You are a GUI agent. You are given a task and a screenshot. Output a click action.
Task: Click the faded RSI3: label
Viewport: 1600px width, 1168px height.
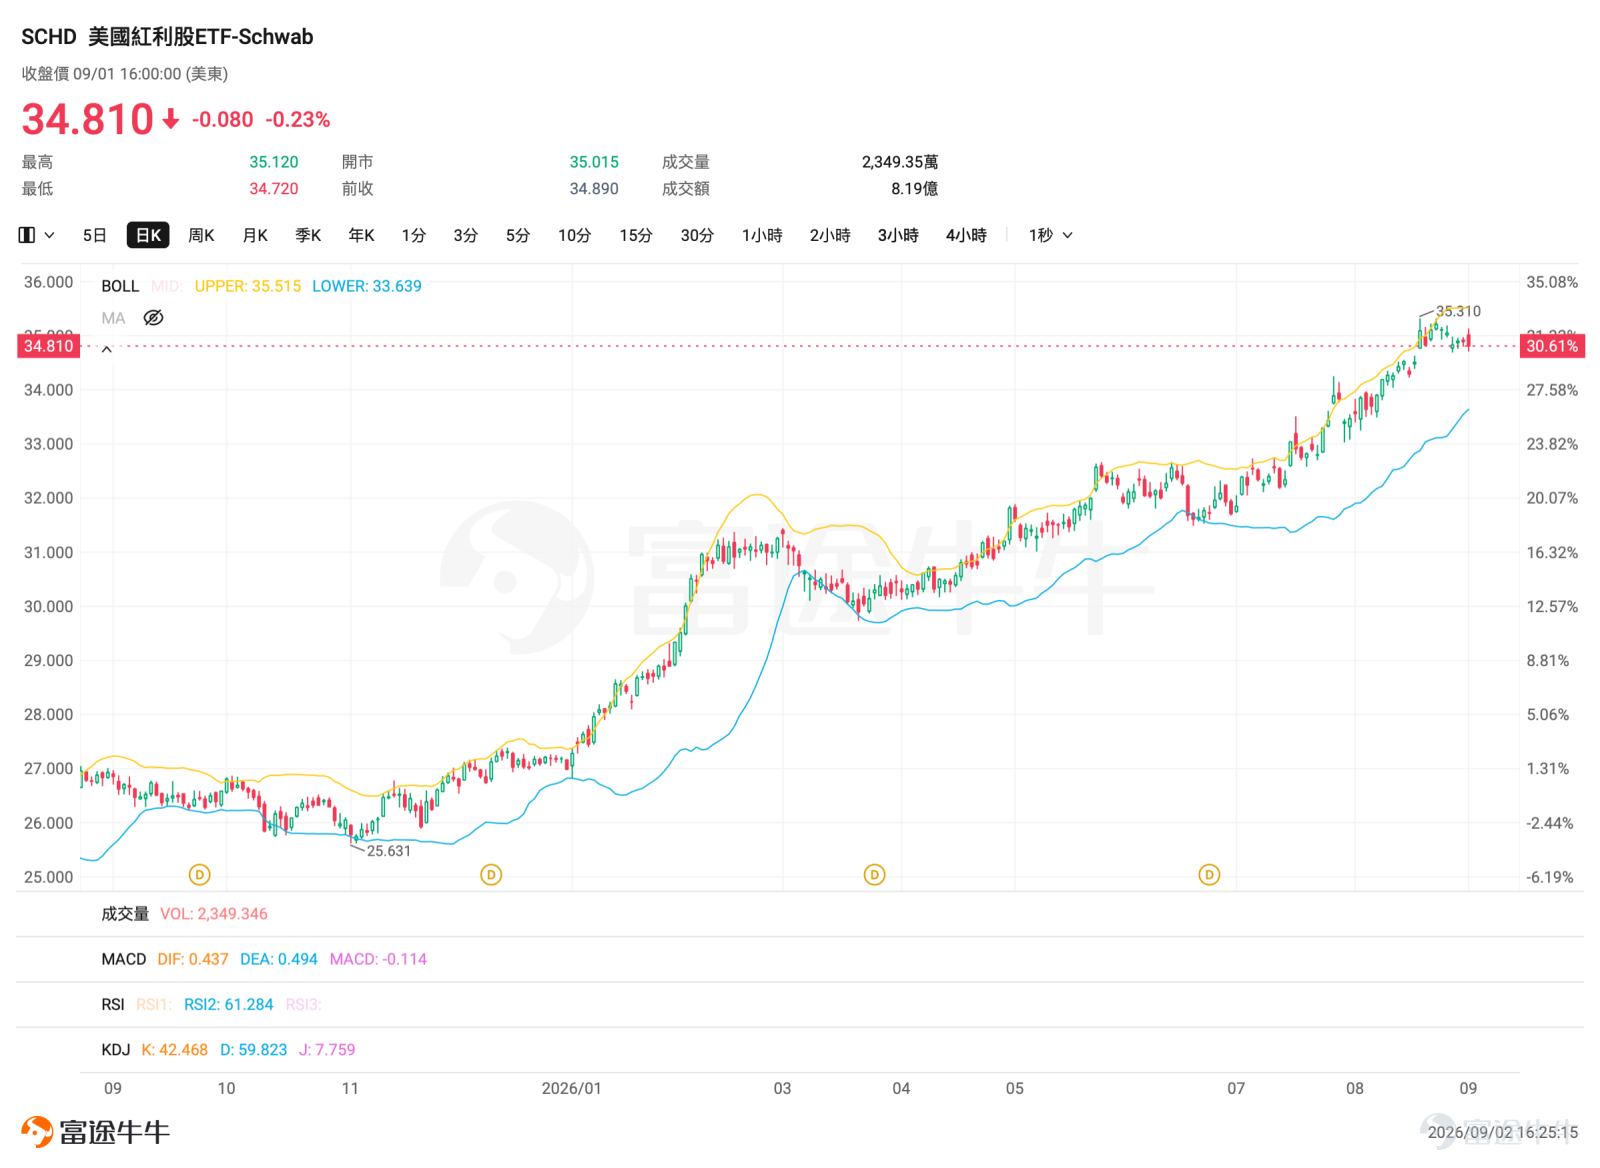coord(303,1004)
